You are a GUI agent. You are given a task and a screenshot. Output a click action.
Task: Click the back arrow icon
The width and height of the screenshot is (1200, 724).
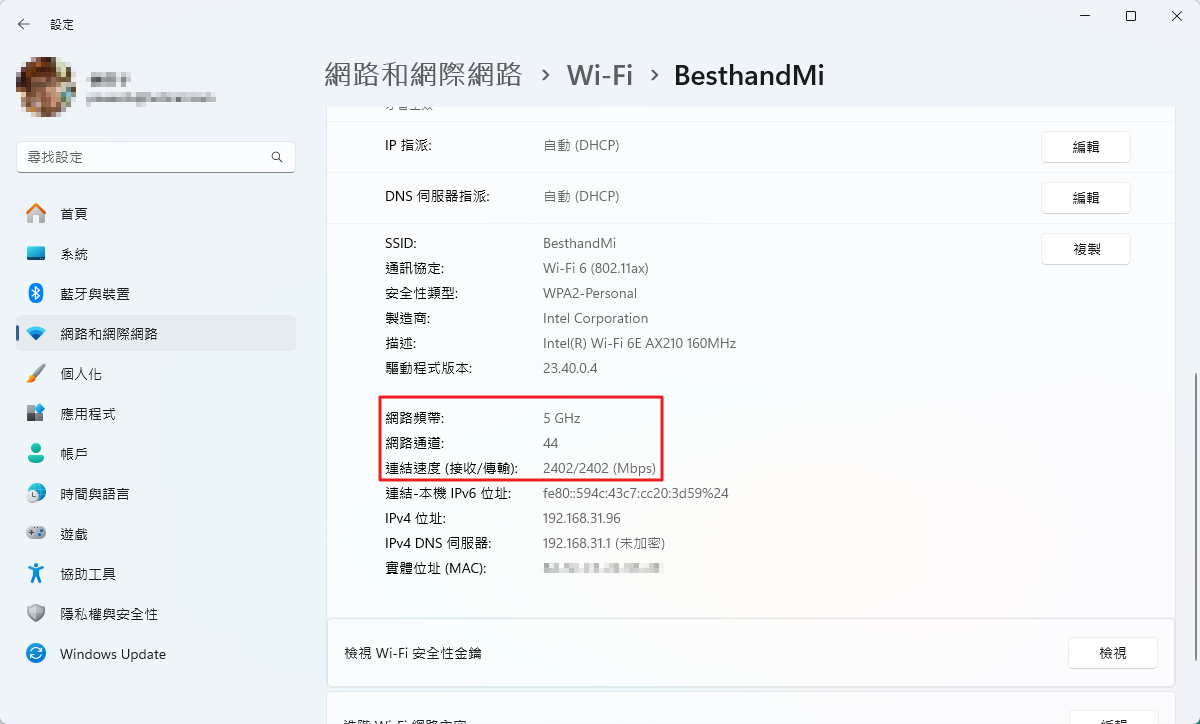[24, 24]
